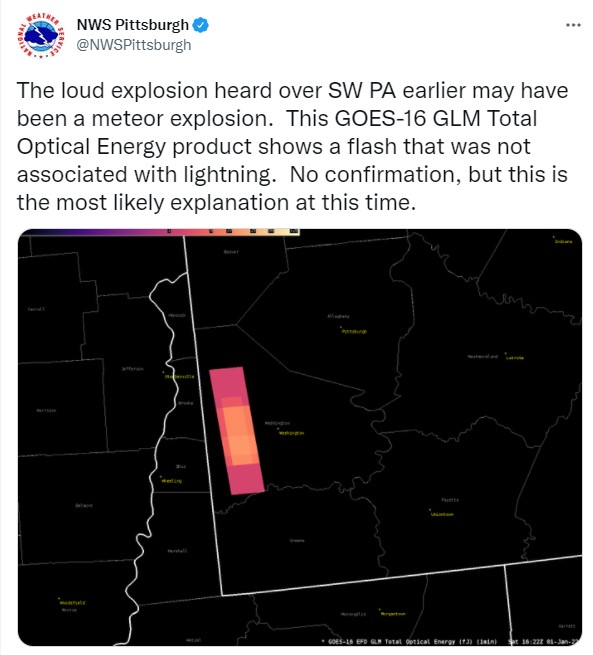Click the Morgantown city label on map
This screenshot has width=593, height=655.
(x=393, y=614)
